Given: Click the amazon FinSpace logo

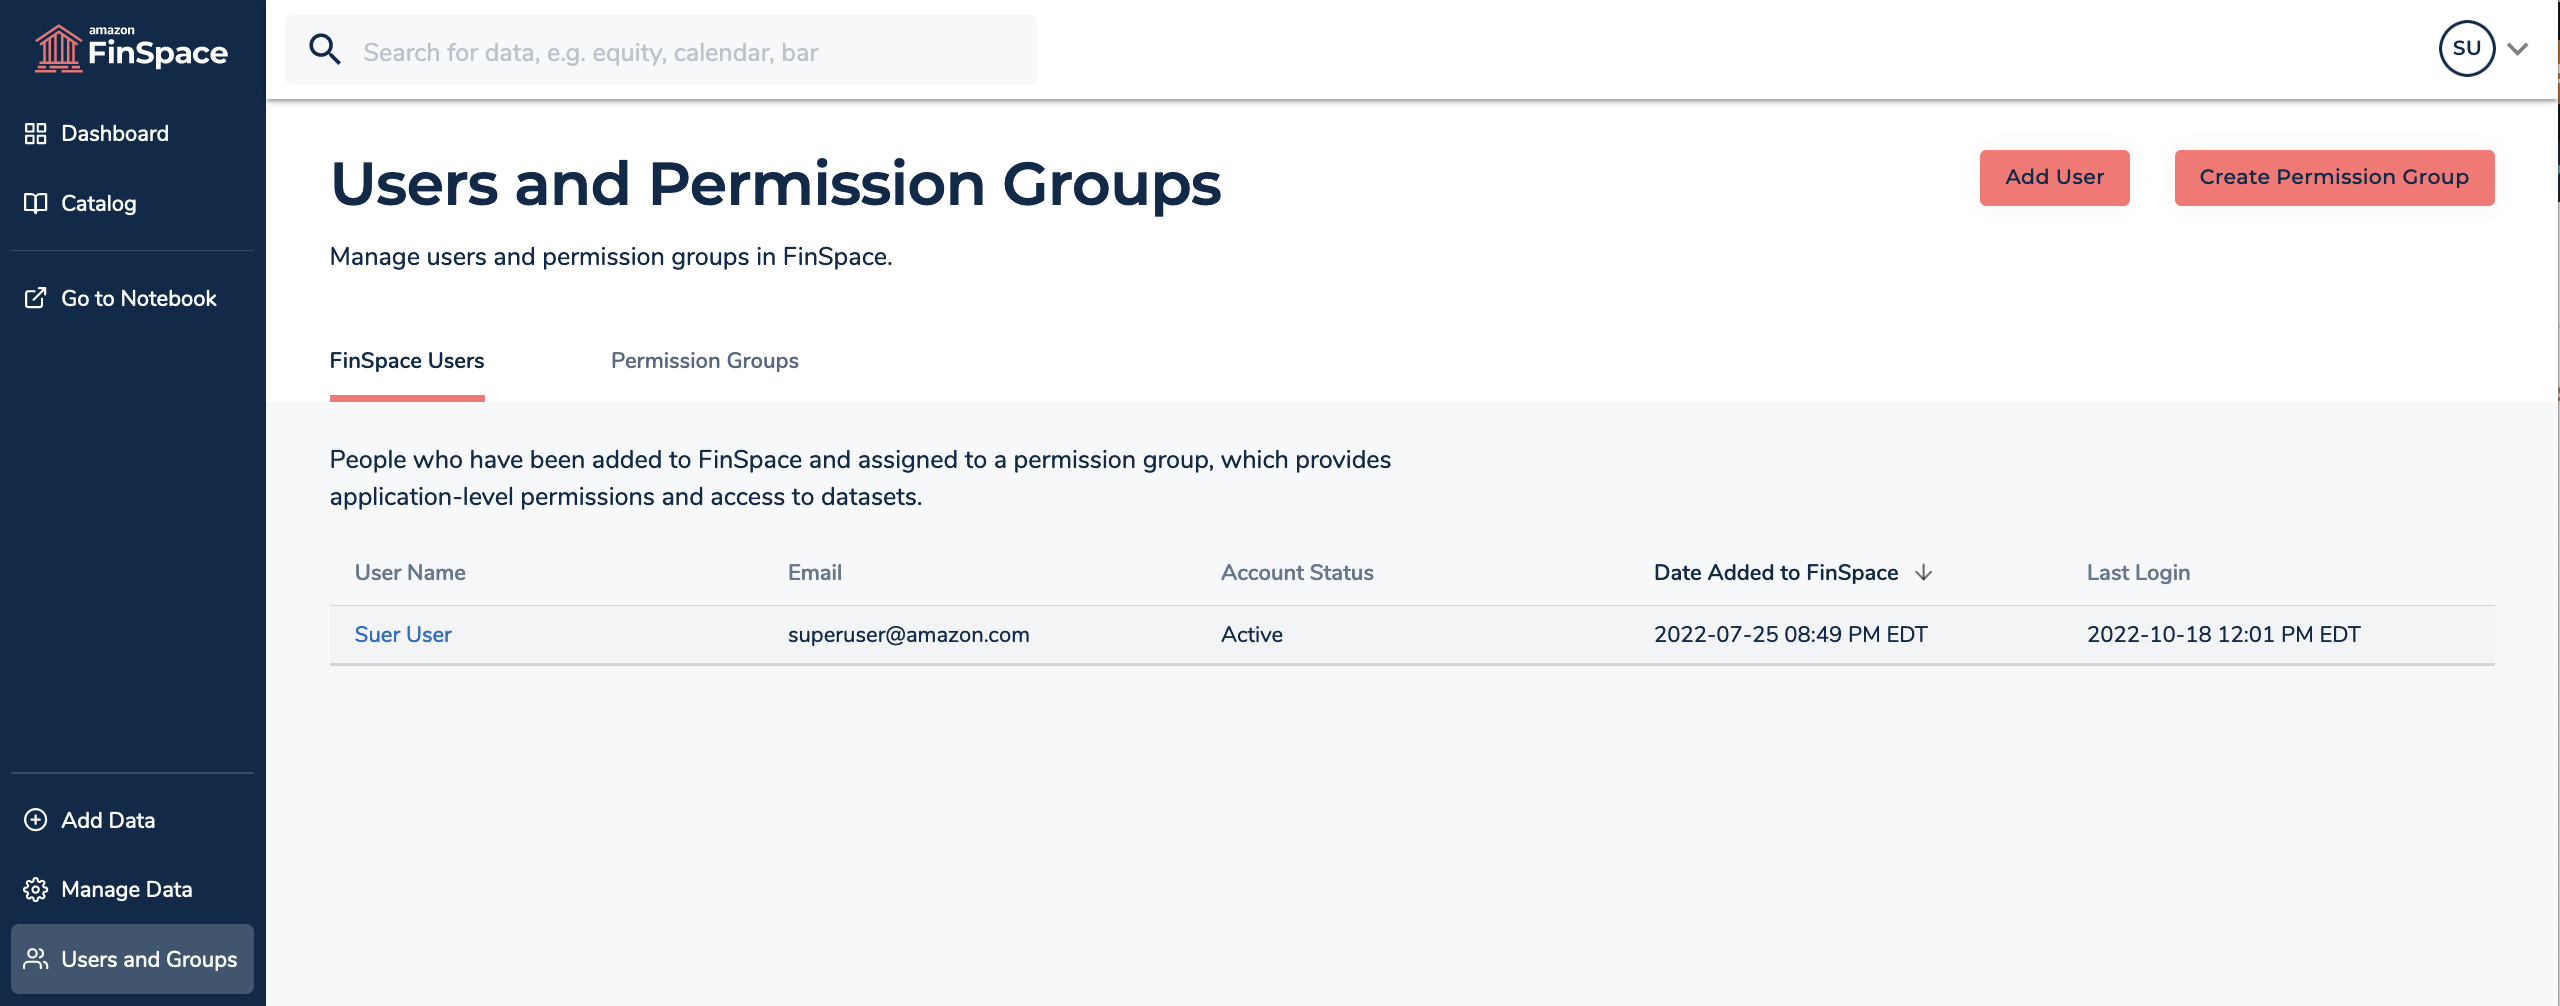Looking at the screenshot, I should (130, 47).
